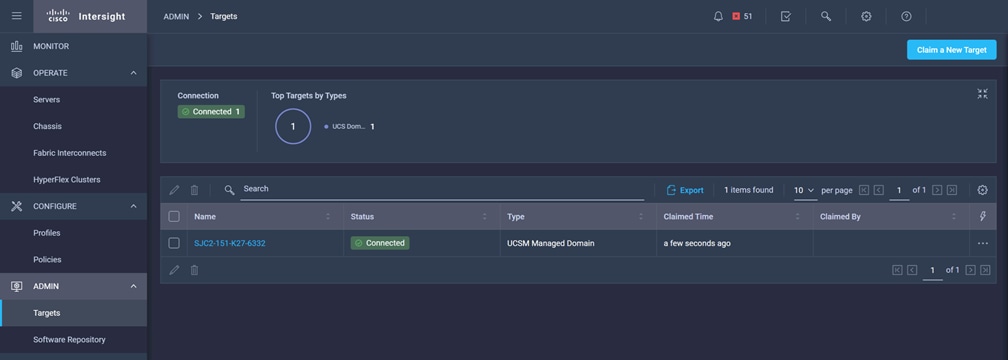Click the targets donut chart showing 1
This screenshot has width=1008, height=360.
[293, 127]
